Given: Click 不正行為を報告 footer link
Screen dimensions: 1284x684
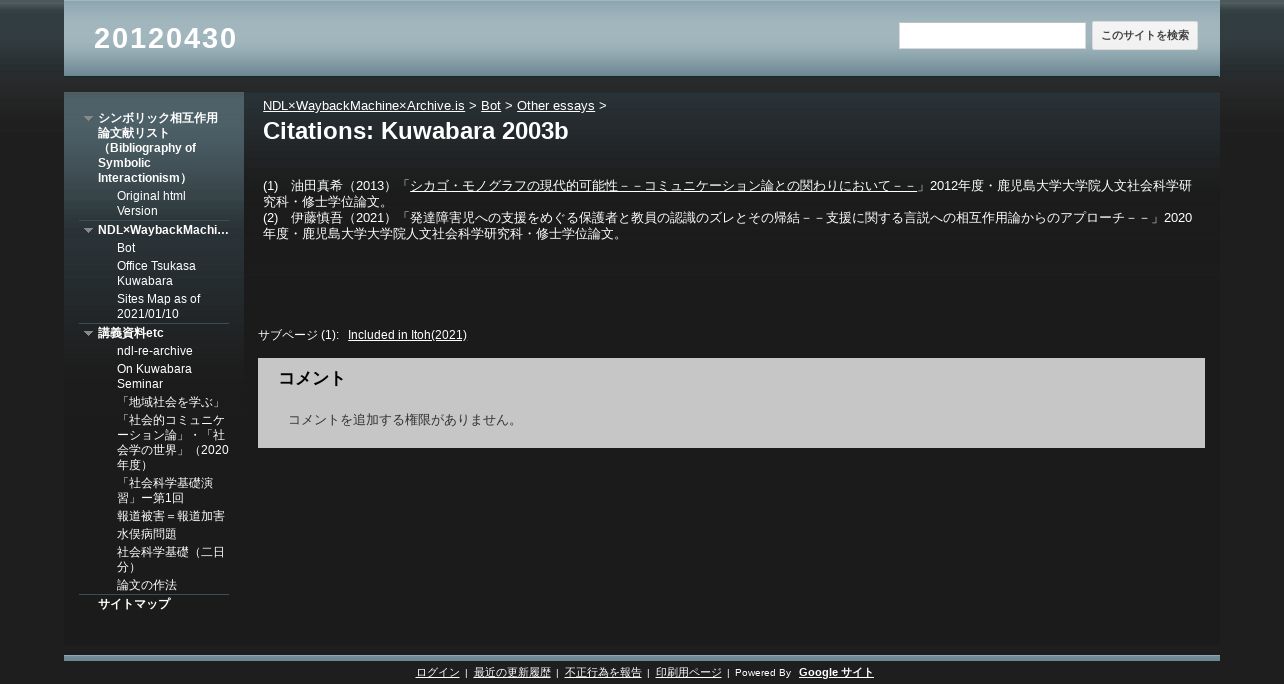Looking at the screenshot, I should [603, 672].
